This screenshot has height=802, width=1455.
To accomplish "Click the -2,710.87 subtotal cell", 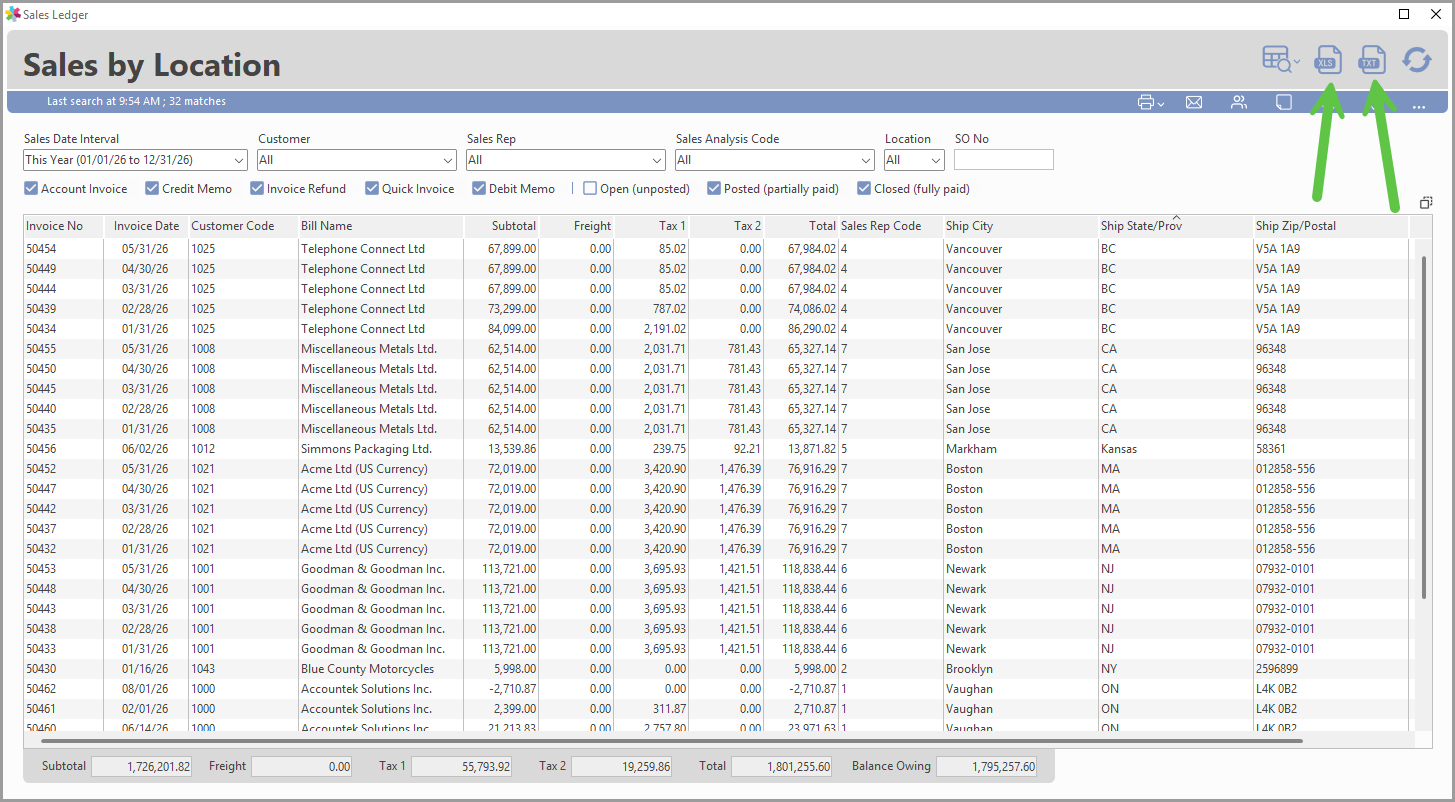I will coord(502,689).
